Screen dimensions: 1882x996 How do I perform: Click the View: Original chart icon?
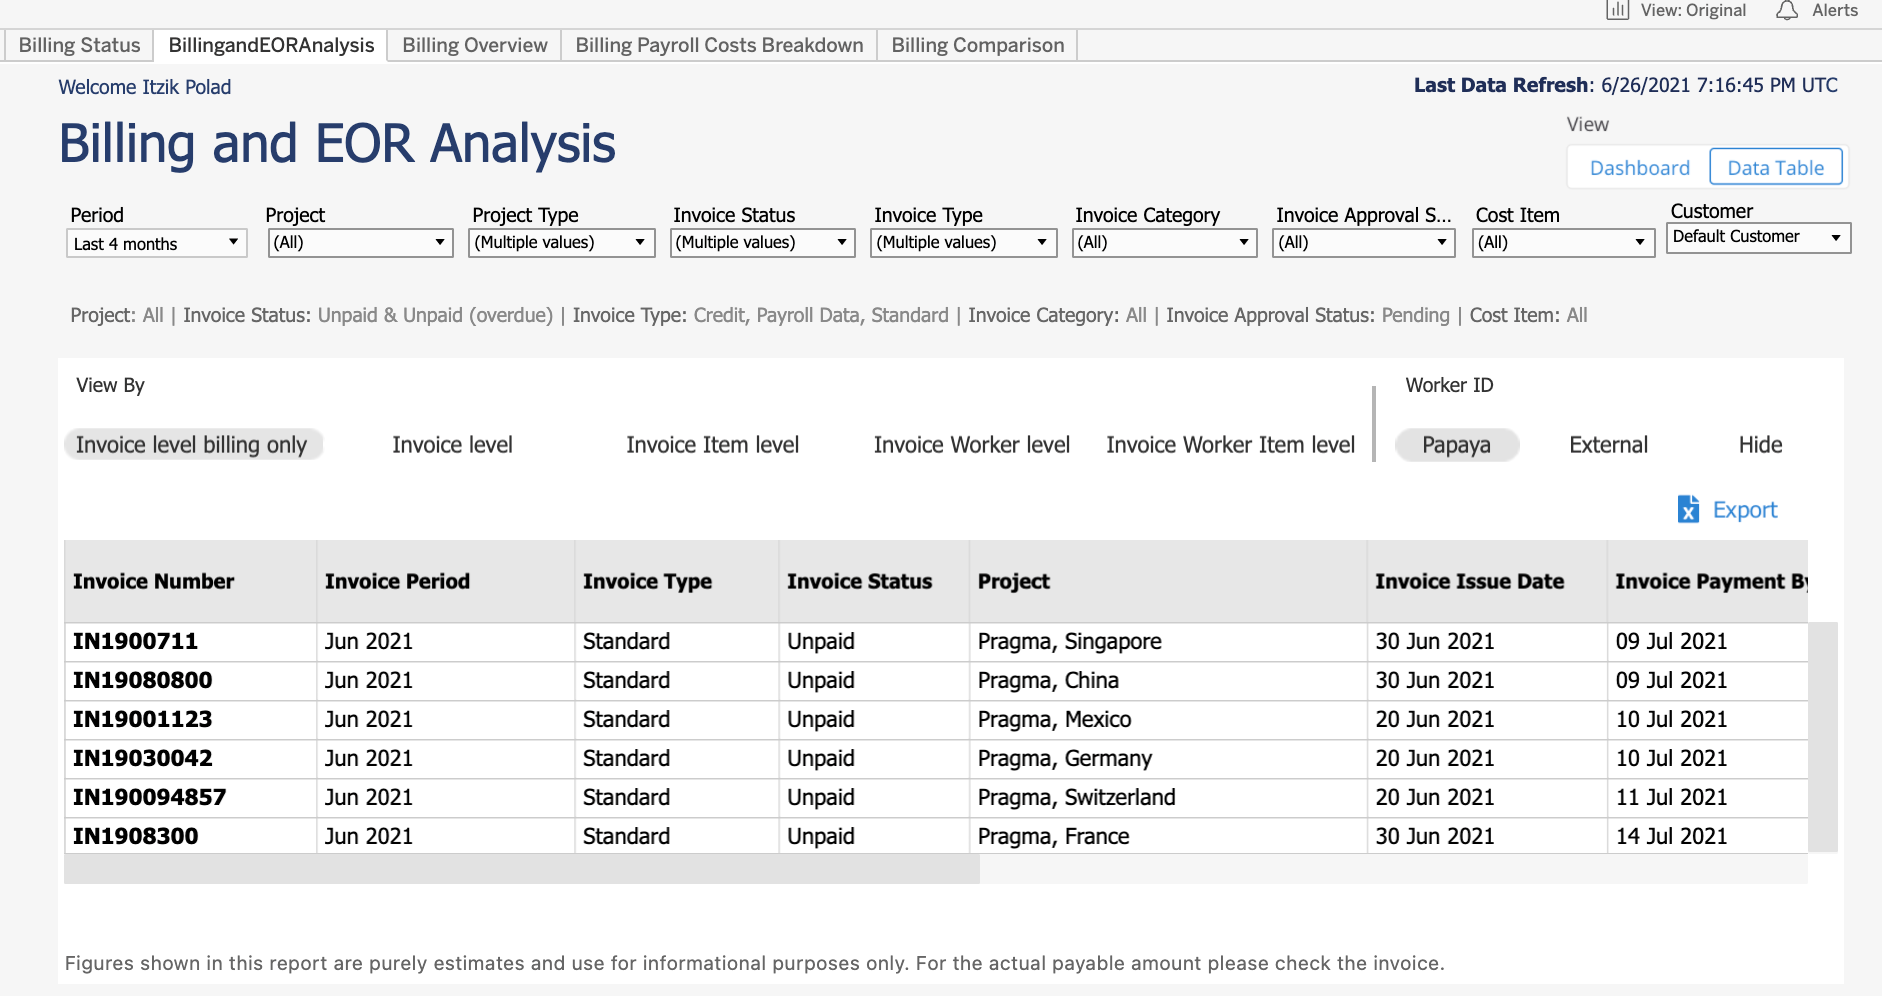pyautogui.click(x=1617, y=11)
